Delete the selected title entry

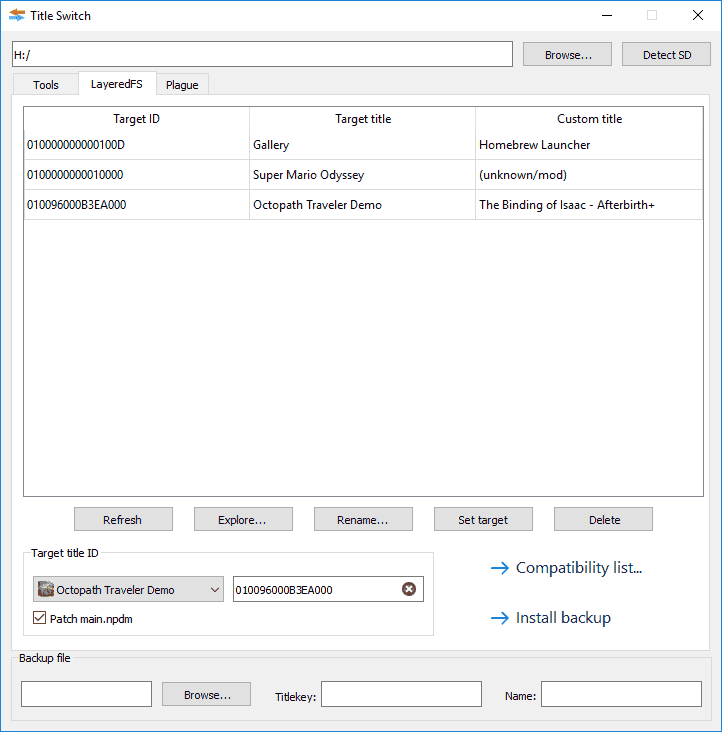(603, 520)
